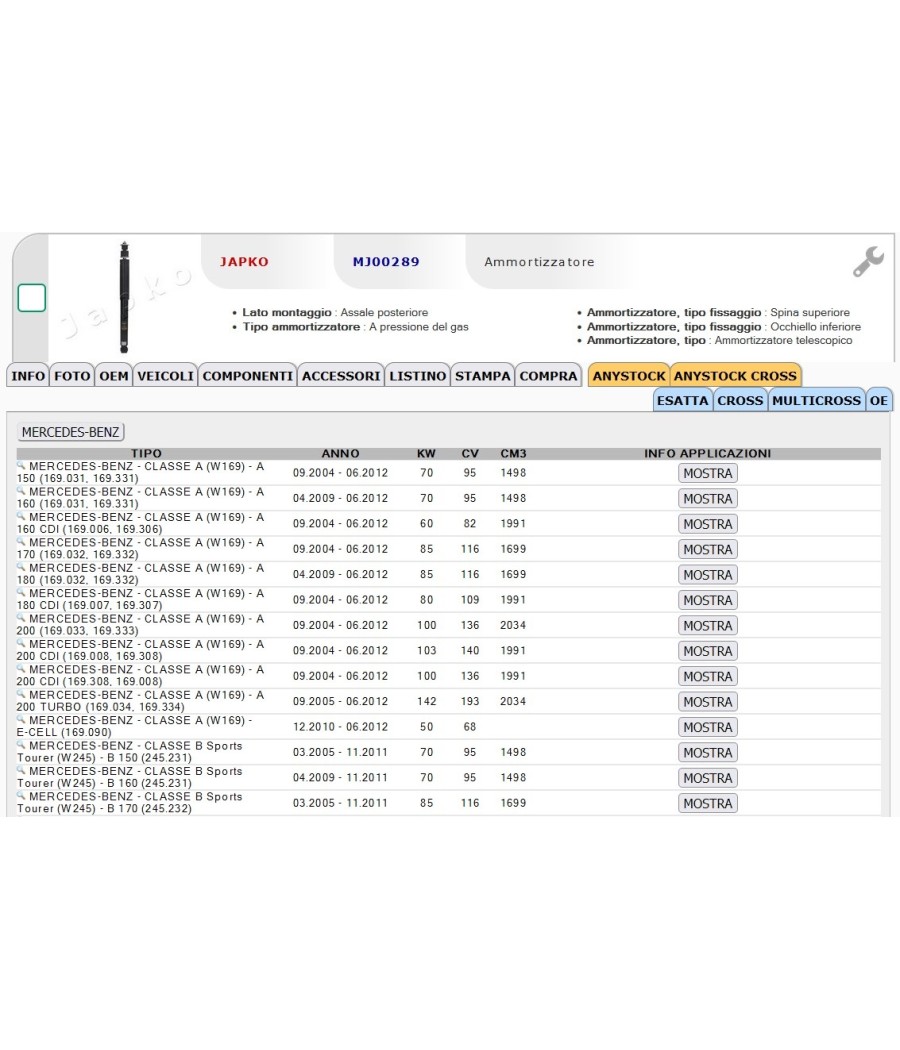This screenshot has height=1050, width=900.
Task: Click the JAPKO brand name
Action: tap(244, 262)
